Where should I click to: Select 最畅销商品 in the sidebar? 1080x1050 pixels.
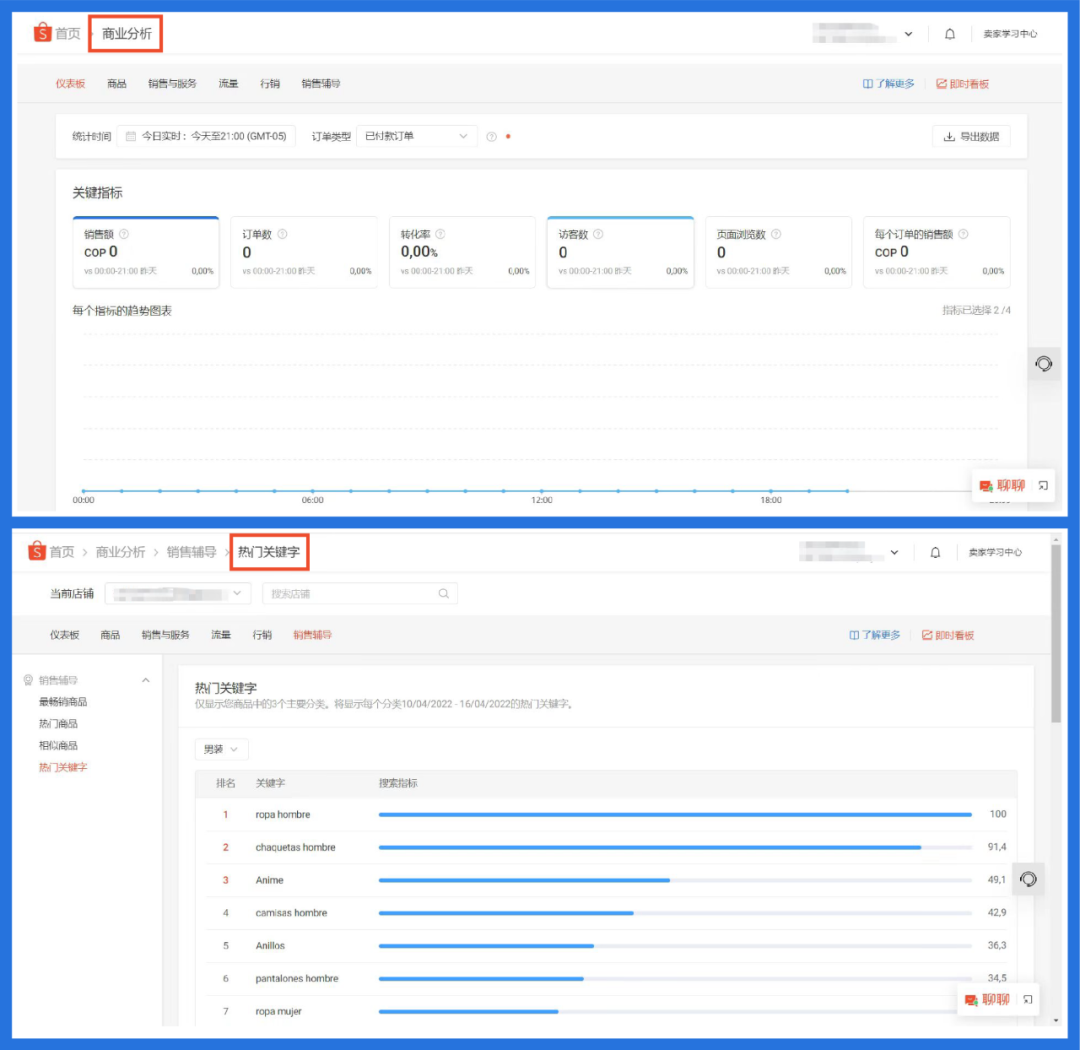click(63, 702)
